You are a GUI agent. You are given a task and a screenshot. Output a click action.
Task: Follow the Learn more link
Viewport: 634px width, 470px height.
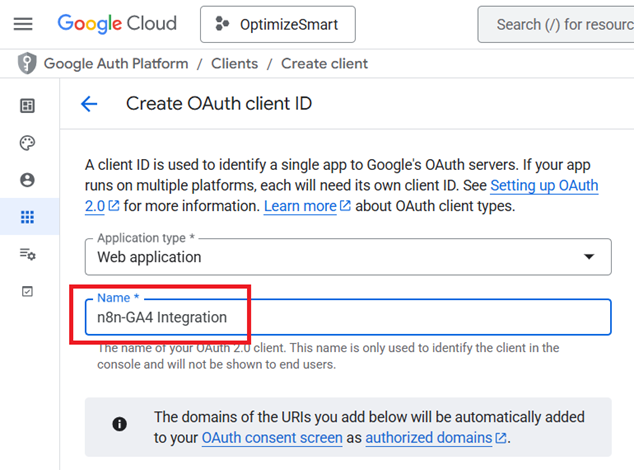point(300,206)
